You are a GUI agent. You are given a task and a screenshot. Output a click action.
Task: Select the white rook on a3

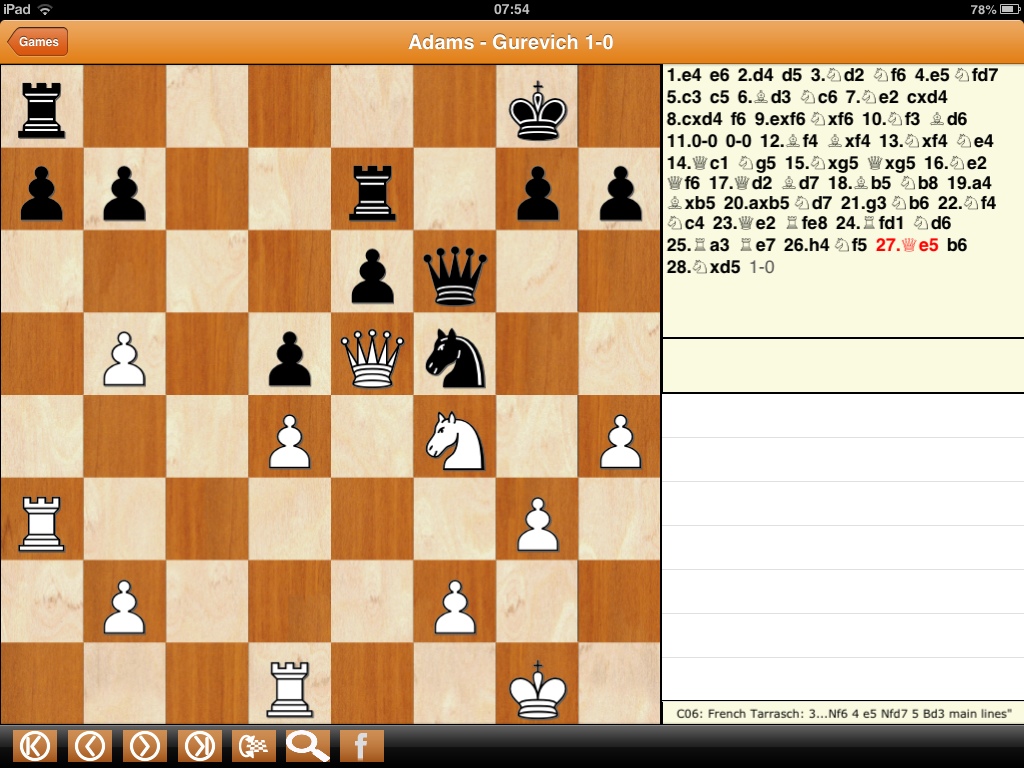click(x=41, y=520)
